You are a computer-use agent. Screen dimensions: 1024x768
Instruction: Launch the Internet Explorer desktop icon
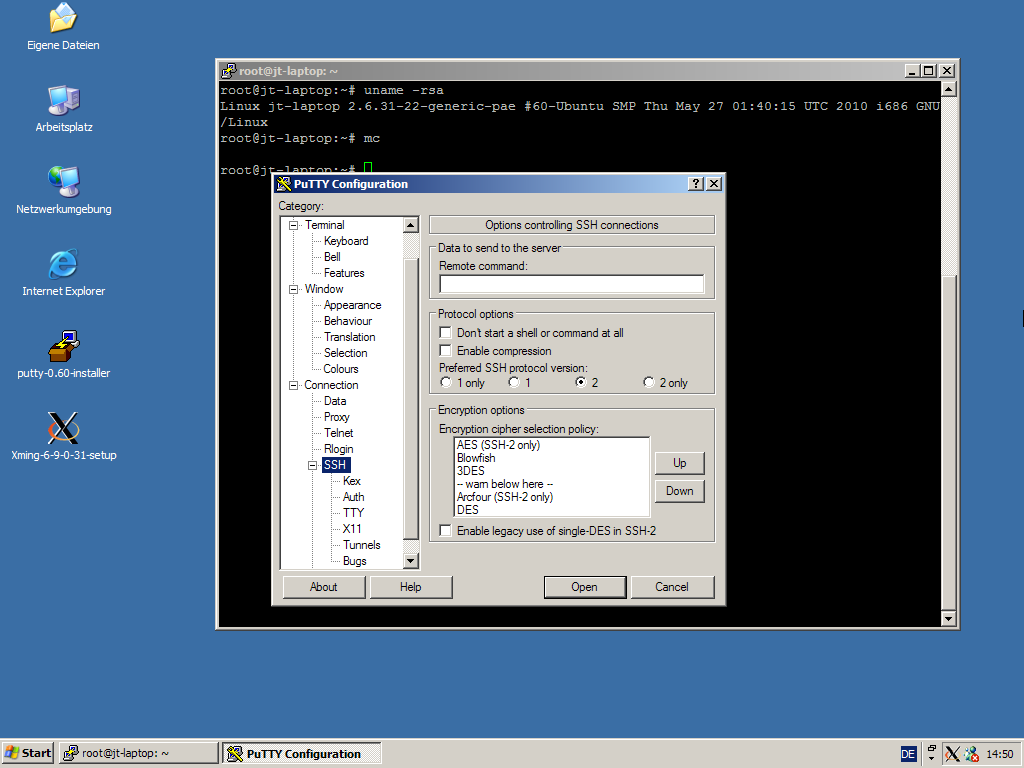(x=63, y=264)
